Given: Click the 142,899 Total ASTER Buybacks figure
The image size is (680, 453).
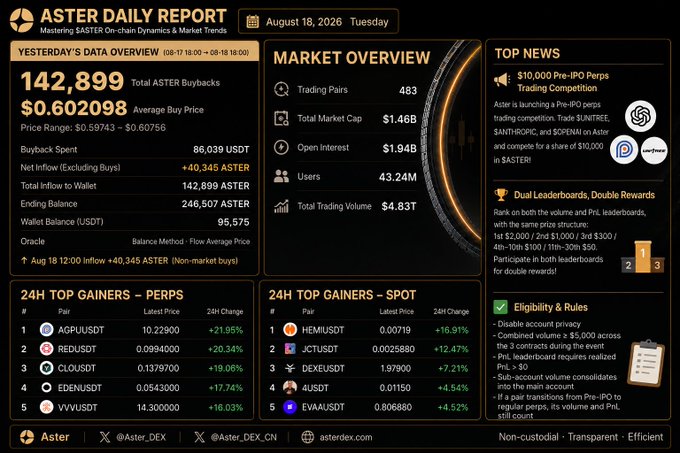Looking at the screenshot, I should click(x=72, y=81).
